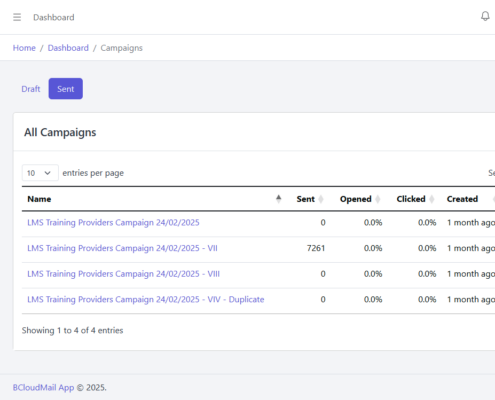The image size is (495, 400).
Task: Open the VIV - Duplicate campaign
Action: [146, 299]
